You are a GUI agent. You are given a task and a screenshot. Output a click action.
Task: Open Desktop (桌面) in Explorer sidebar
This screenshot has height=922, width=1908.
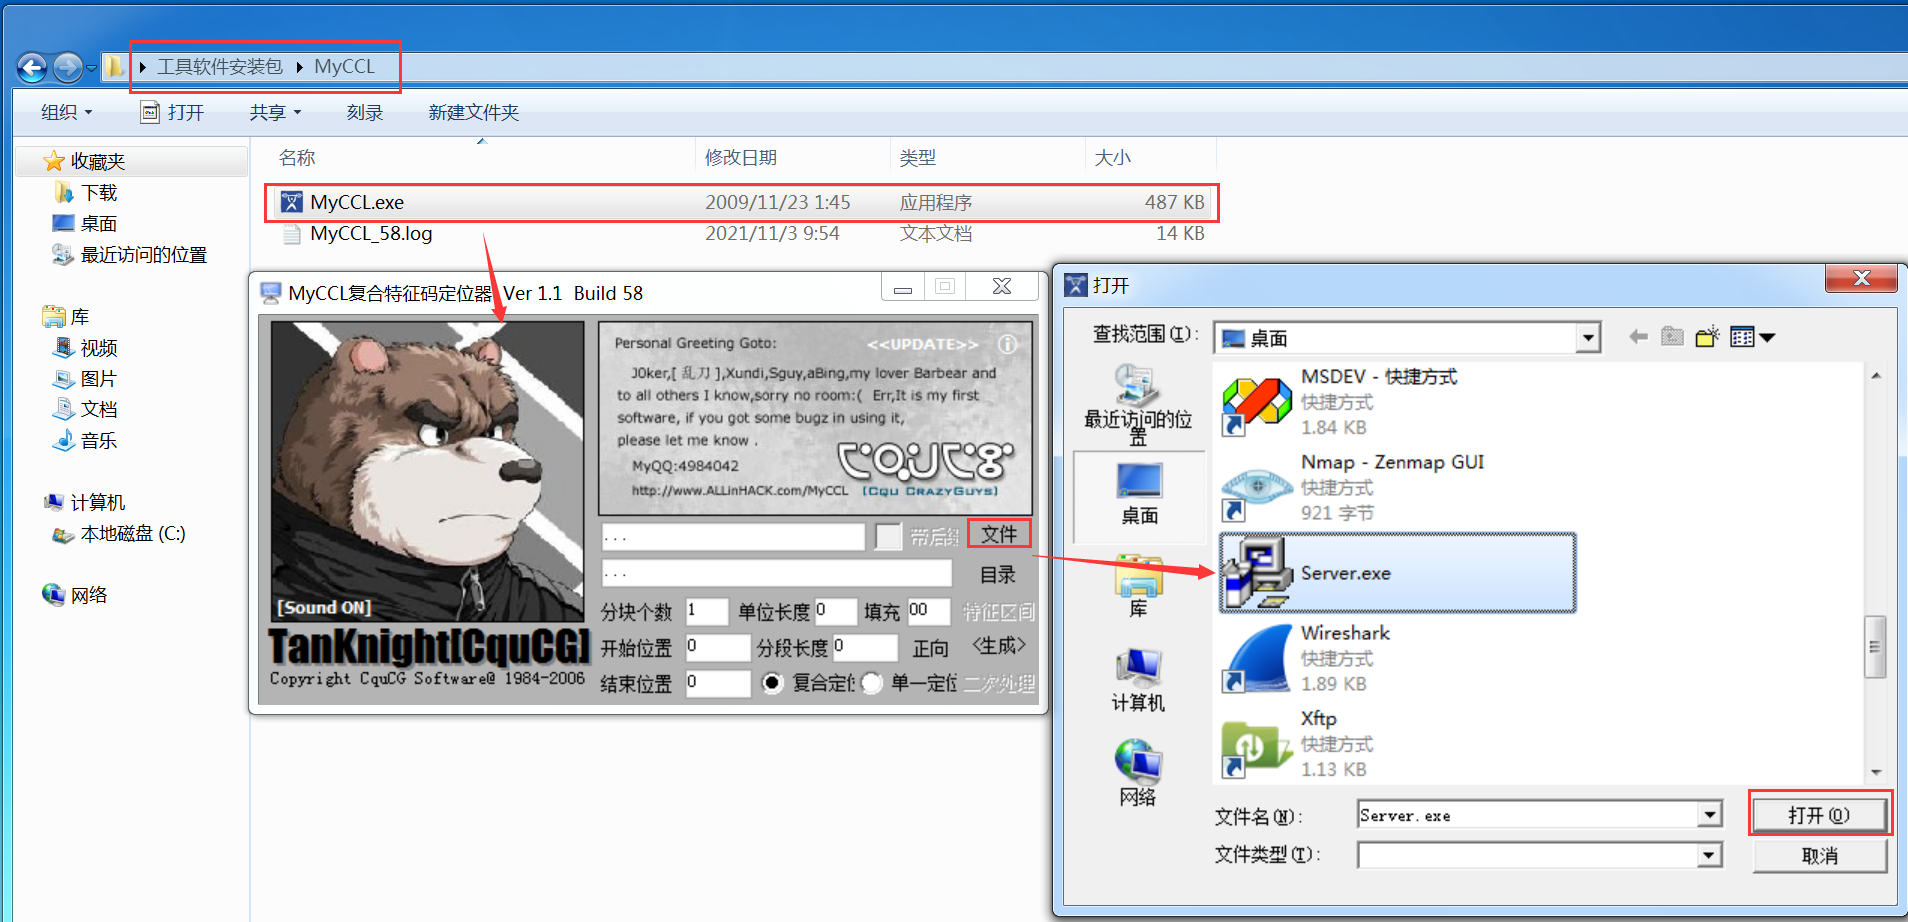point(86,223)
